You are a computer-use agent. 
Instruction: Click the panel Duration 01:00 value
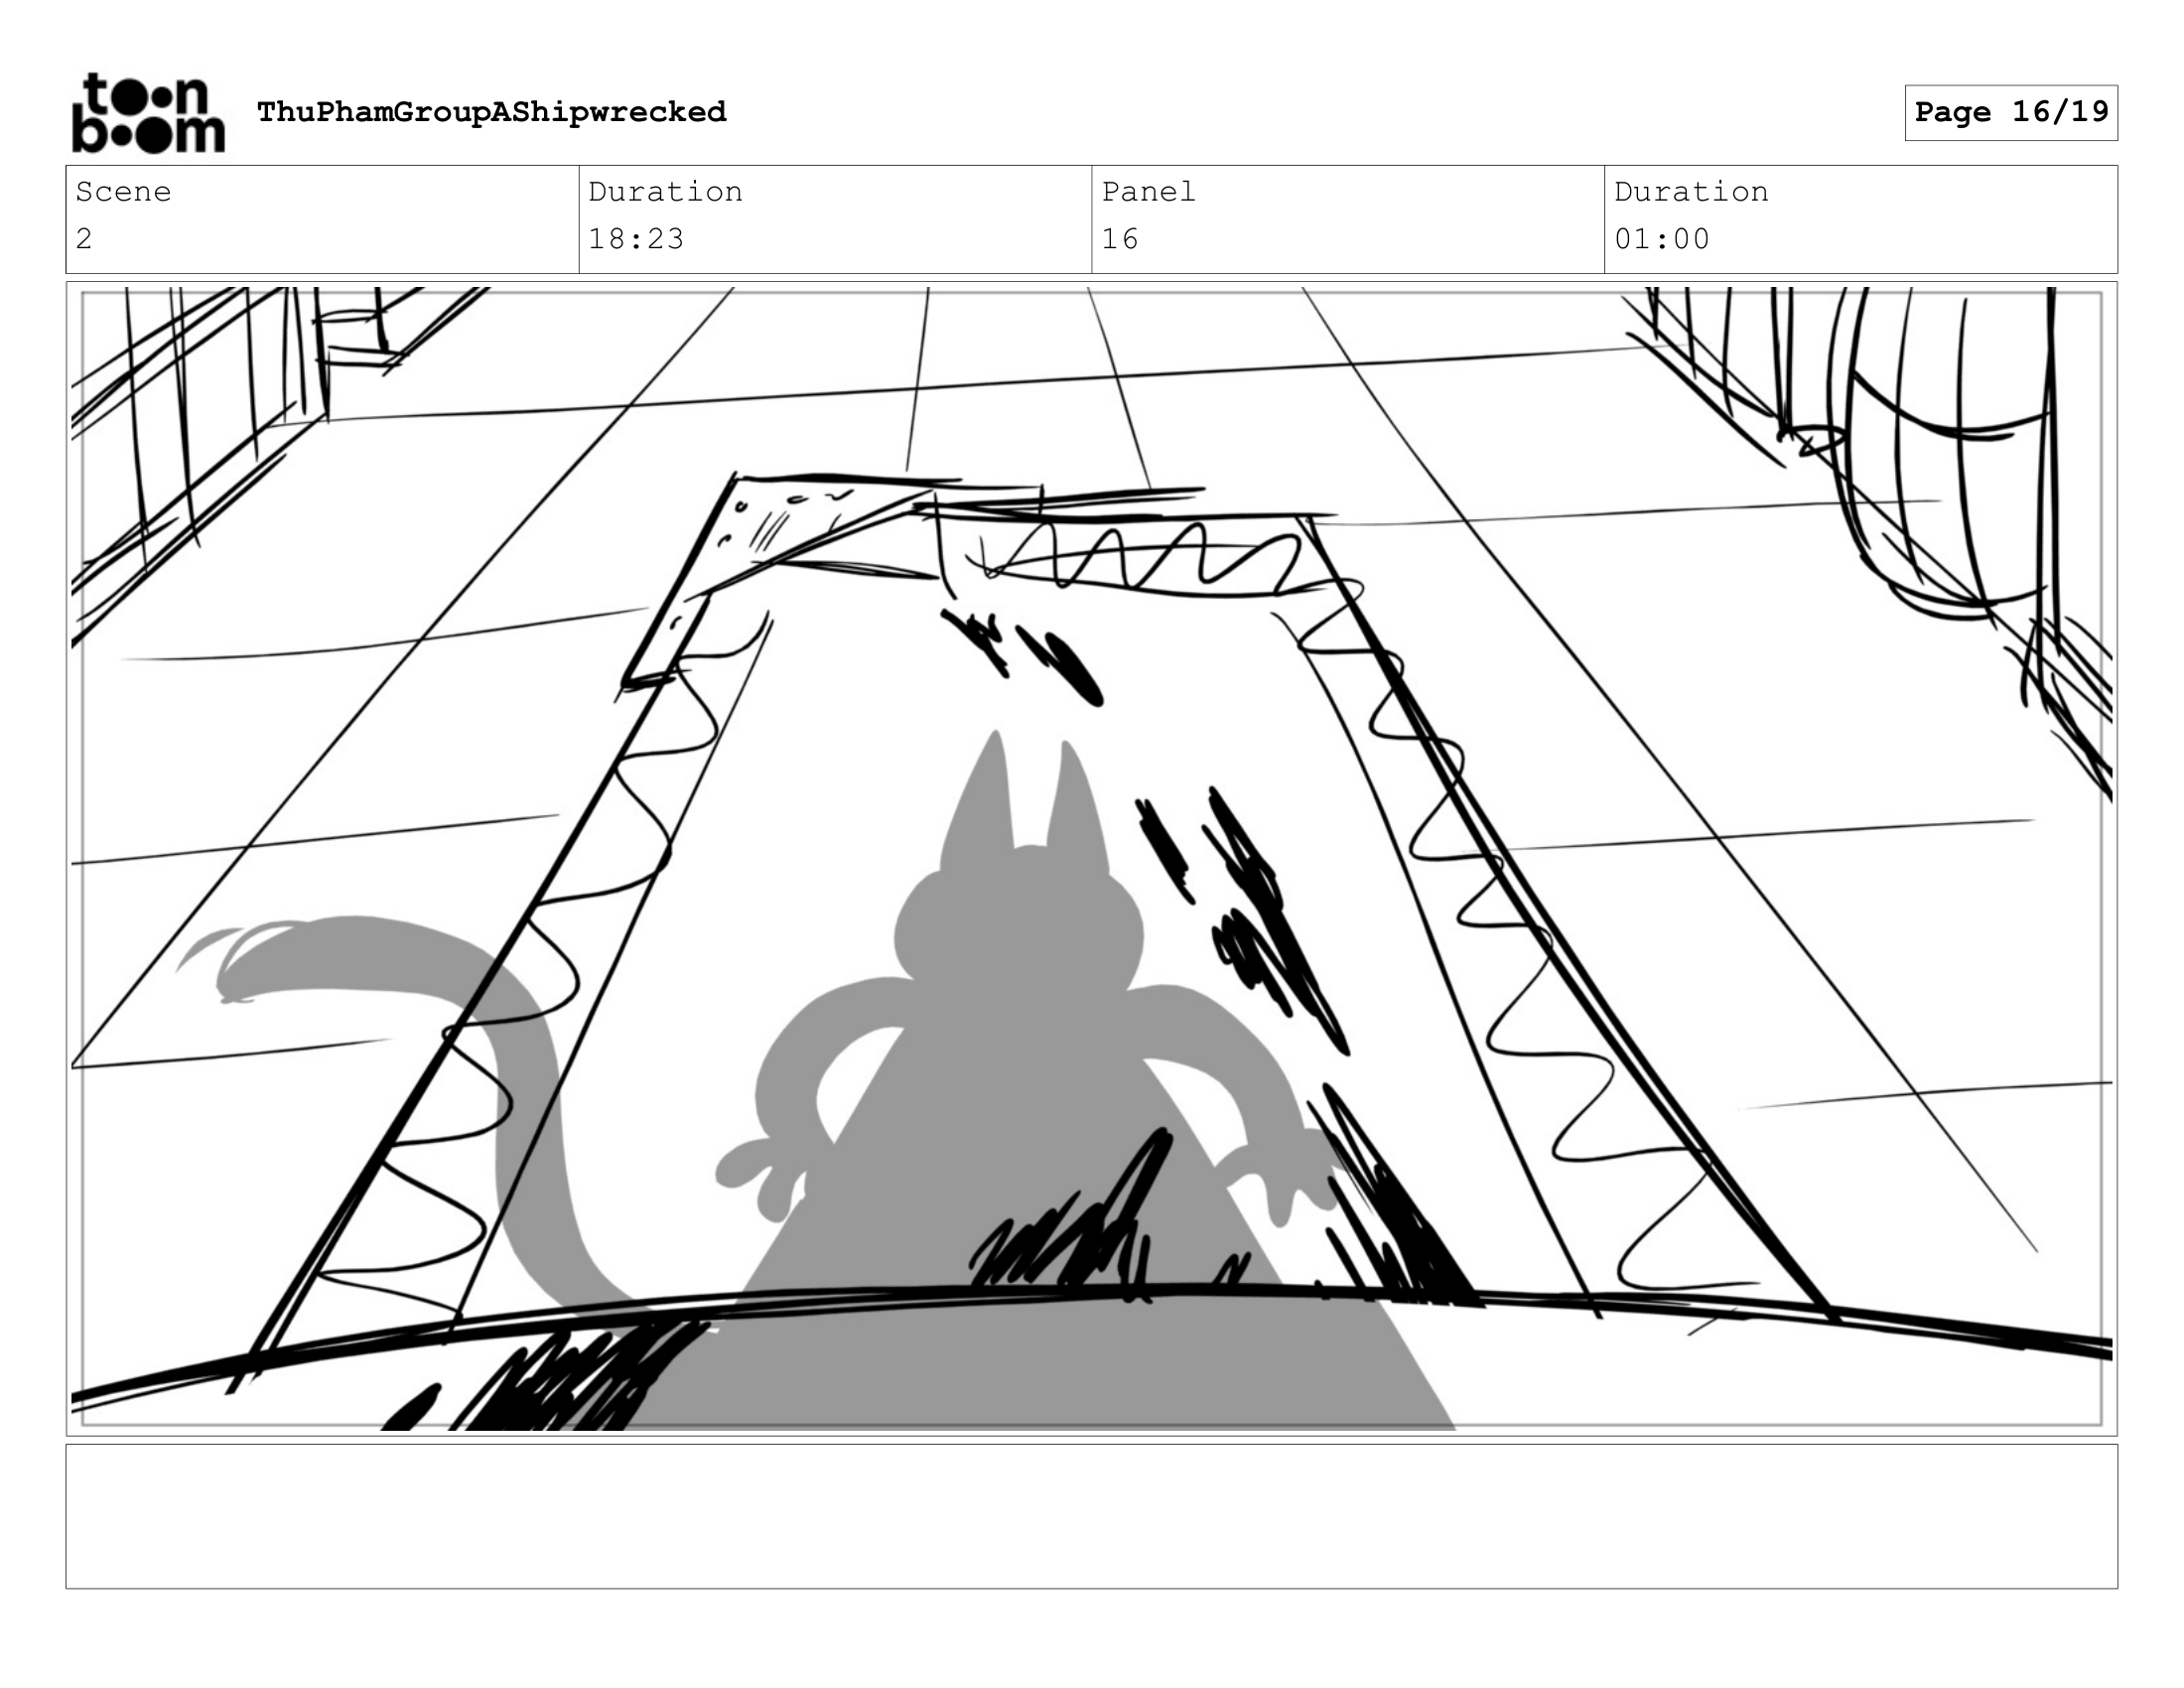coord(1661,240)
